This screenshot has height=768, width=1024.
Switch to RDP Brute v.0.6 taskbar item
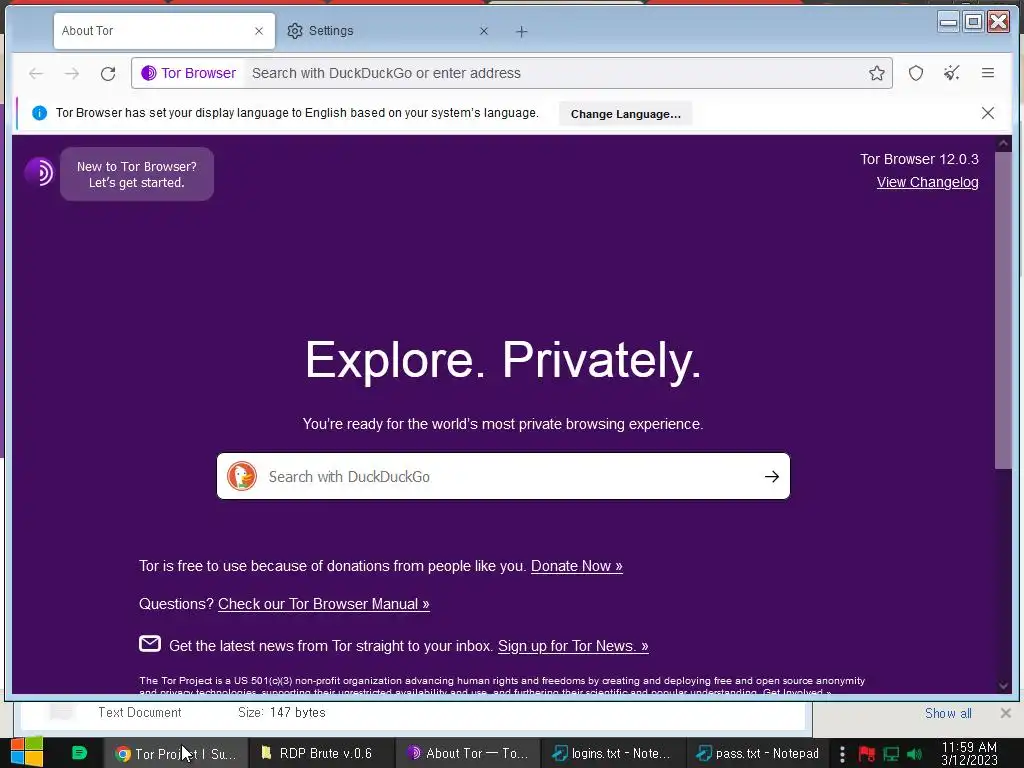click(321, 754)
